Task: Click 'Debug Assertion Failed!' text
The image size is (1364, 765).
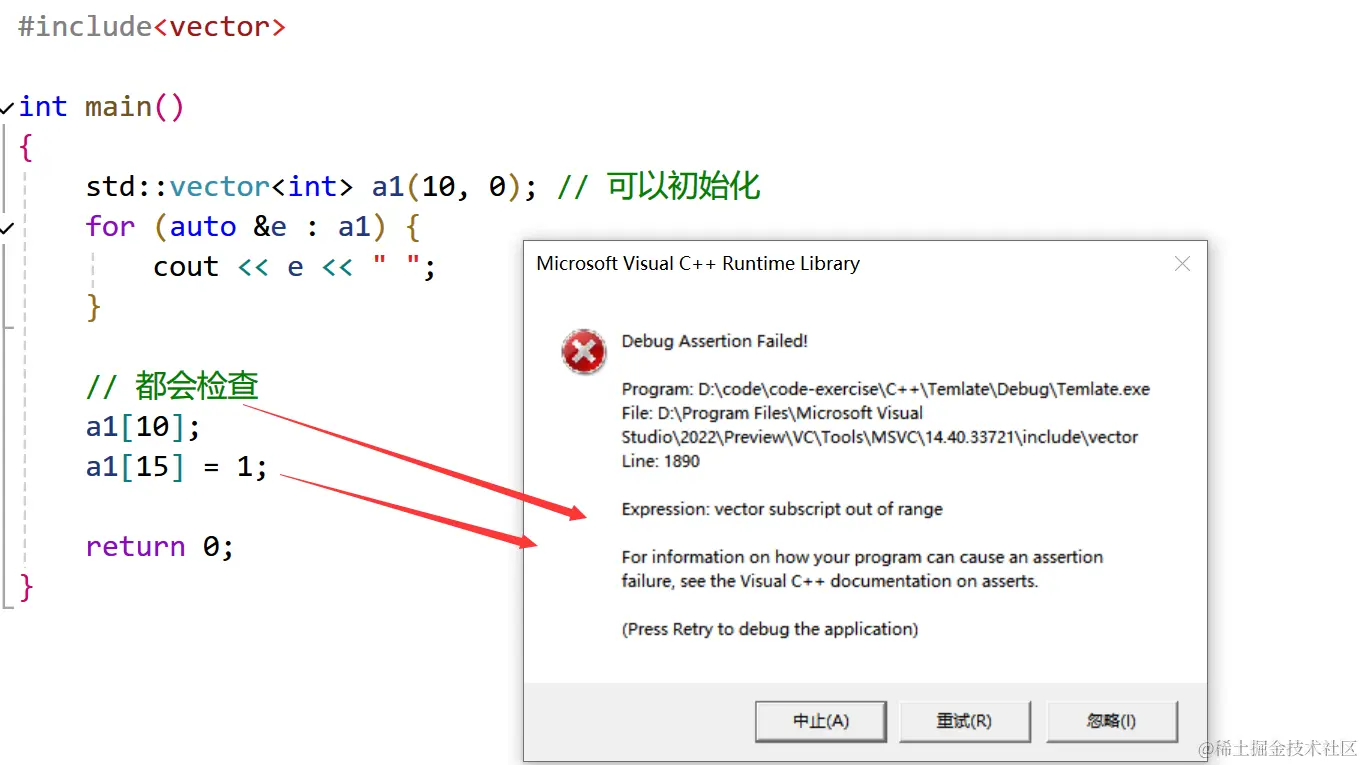Action: (714, 341)
